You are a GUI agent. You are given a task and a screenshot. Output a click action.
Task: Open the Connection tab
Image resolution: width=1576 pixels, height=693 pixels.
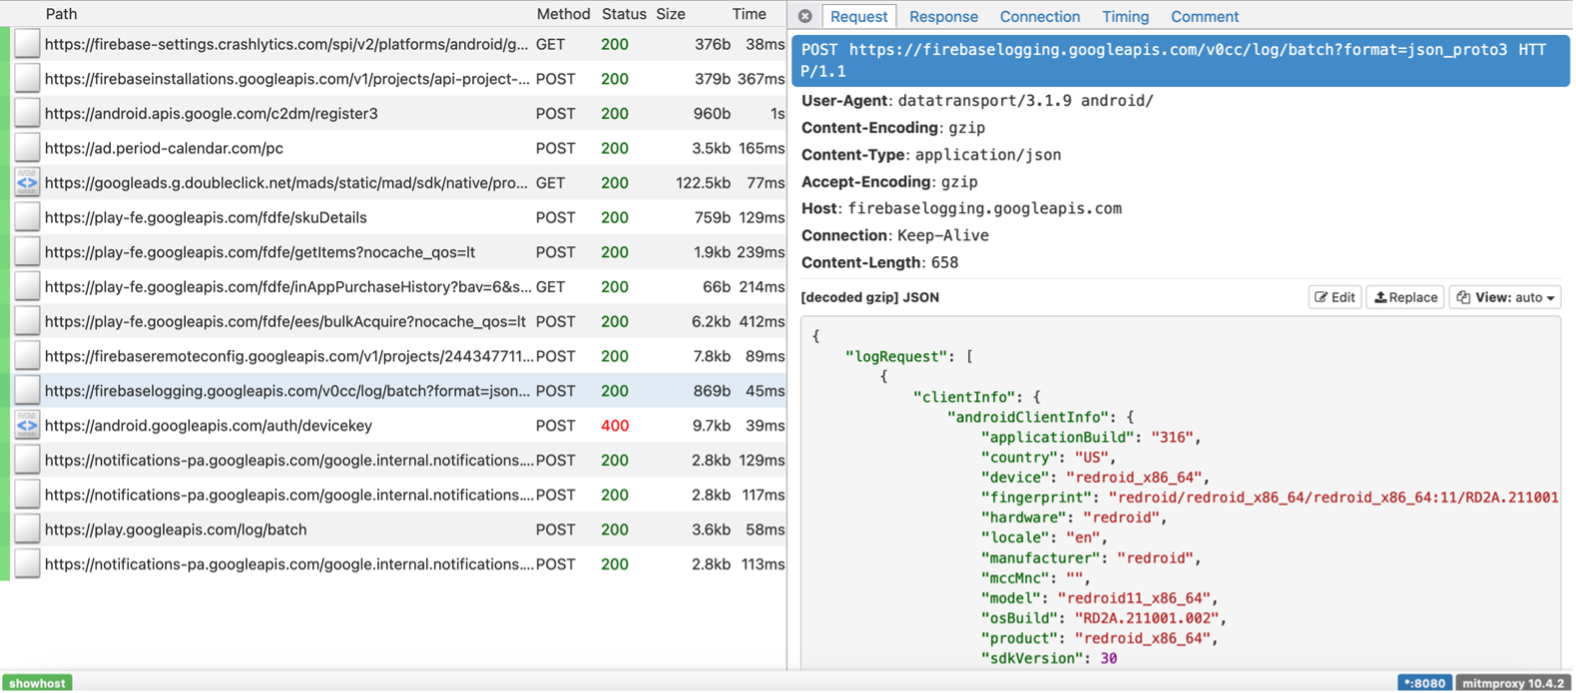(1039, 17)
